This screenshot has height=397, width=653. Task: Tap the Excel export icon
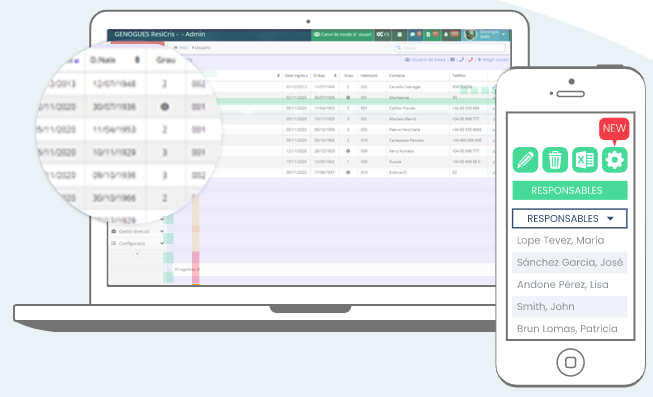(x=585, y=160)
